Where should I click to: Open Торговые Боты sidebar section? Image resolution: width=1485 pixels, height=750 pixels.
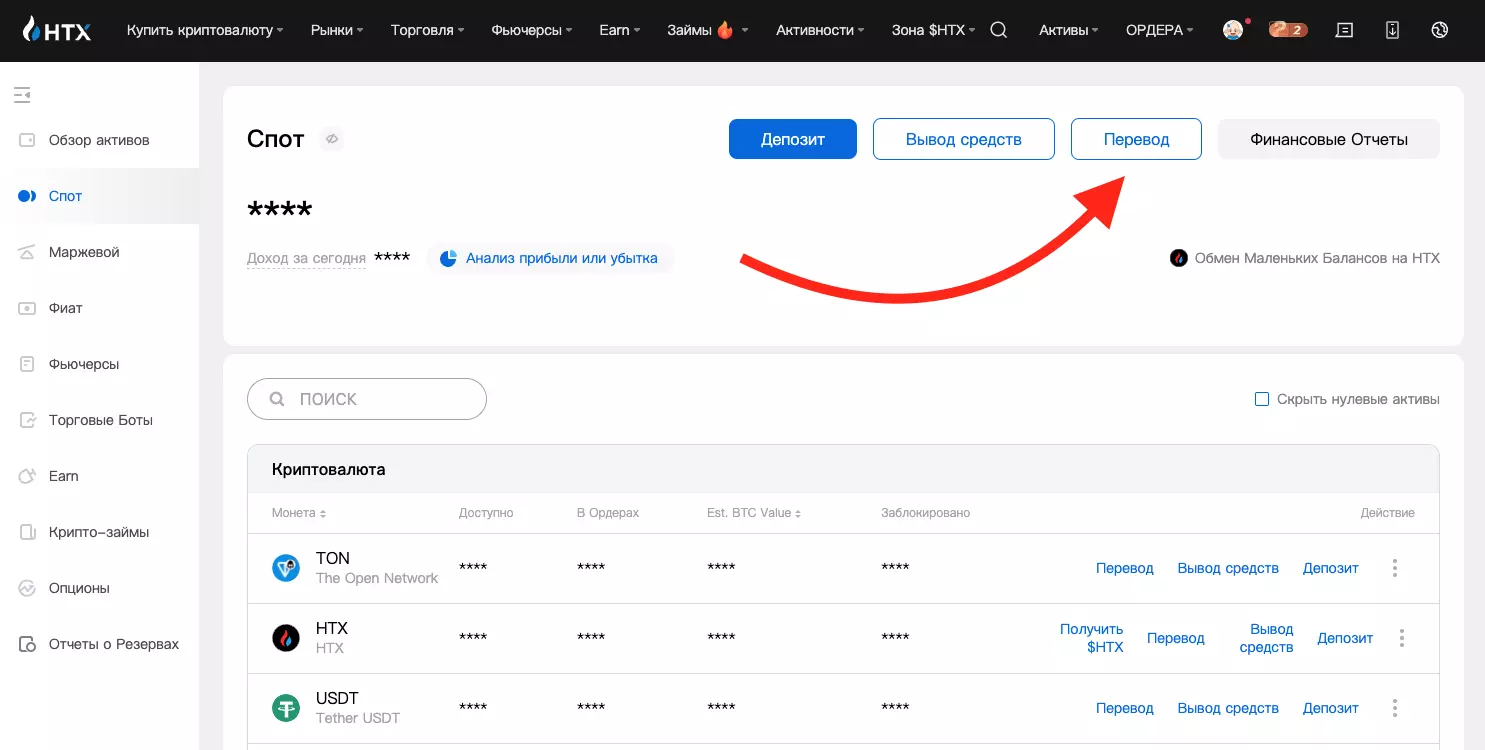tap(99, 420)
